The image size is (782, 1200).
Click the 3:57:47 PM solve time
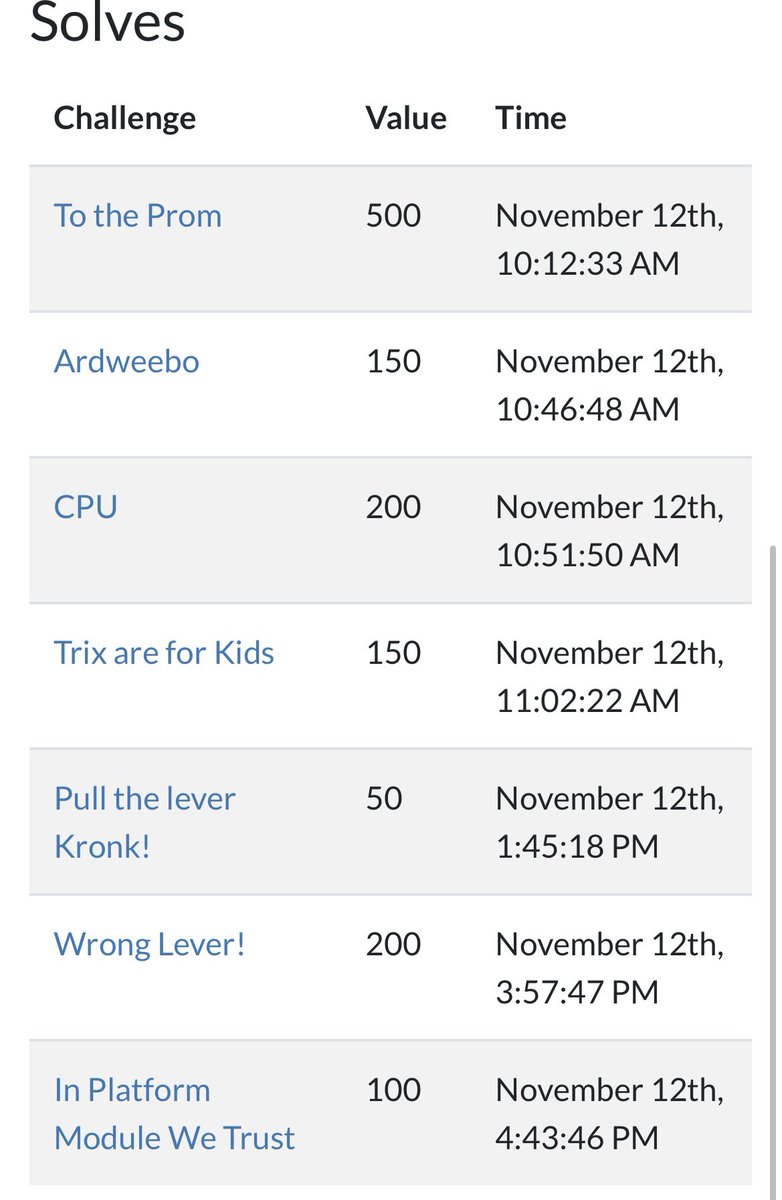[577, 992]
